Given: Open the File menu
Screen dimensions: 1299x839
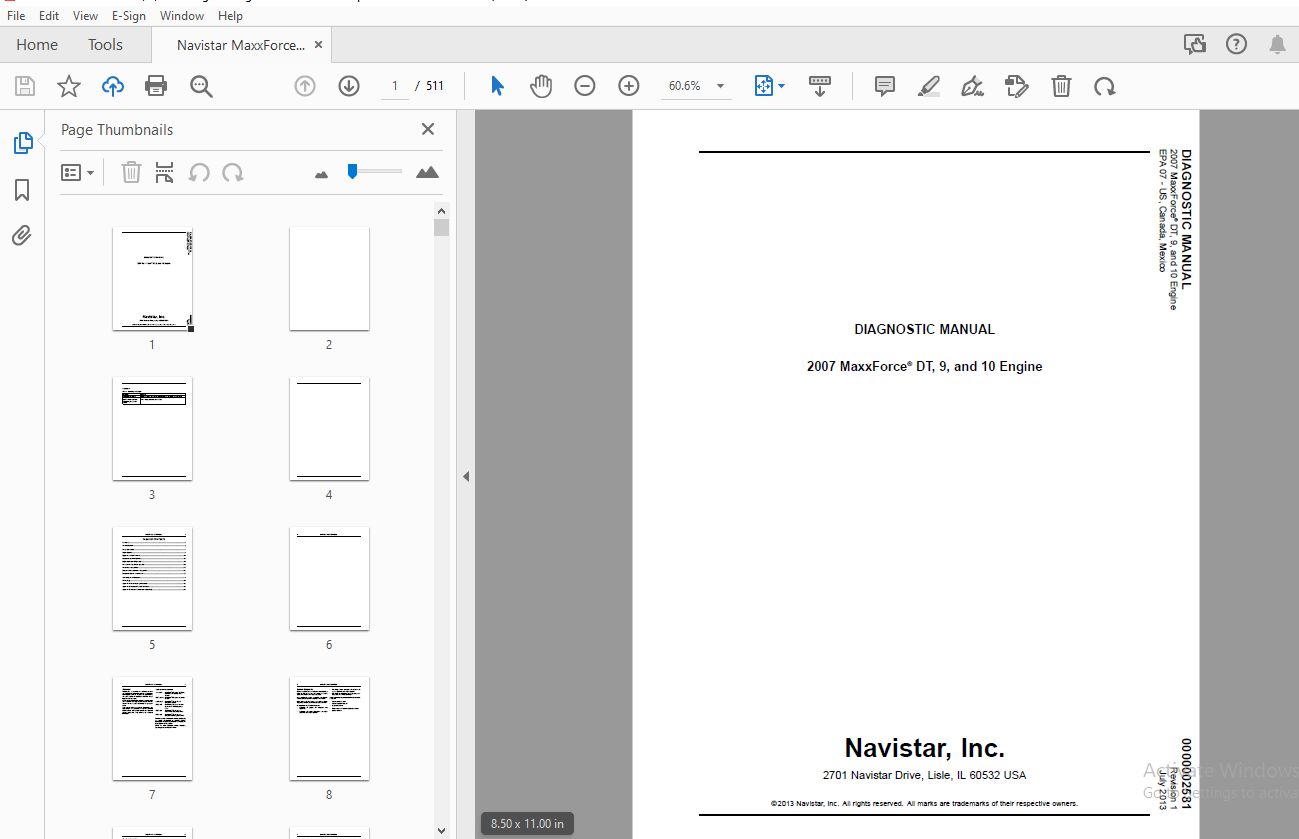Looking at the screenshot, I should (16, 16).
